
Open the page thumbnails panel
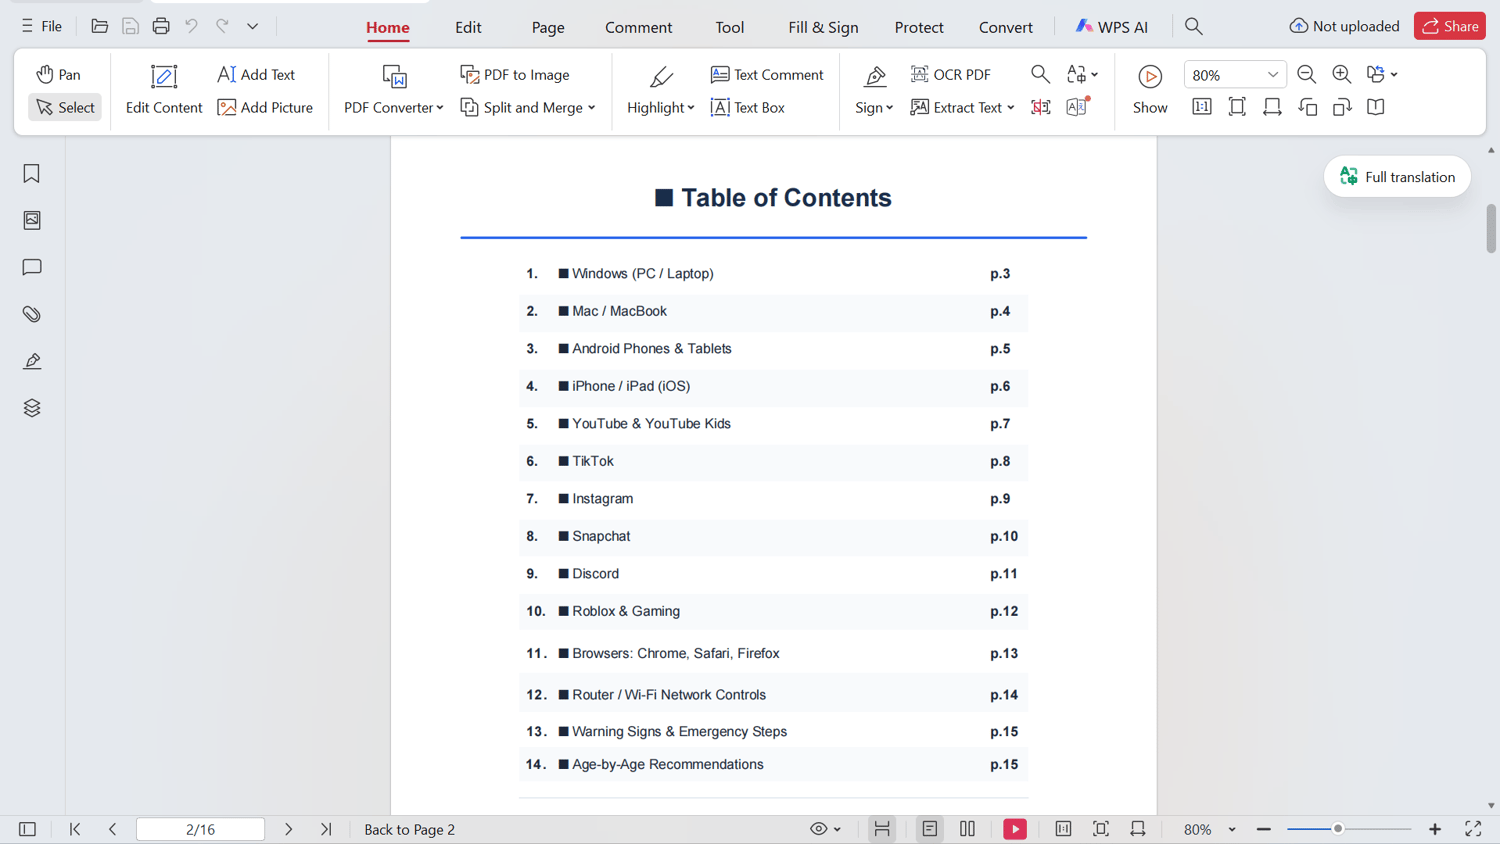[x=32, y=220]
